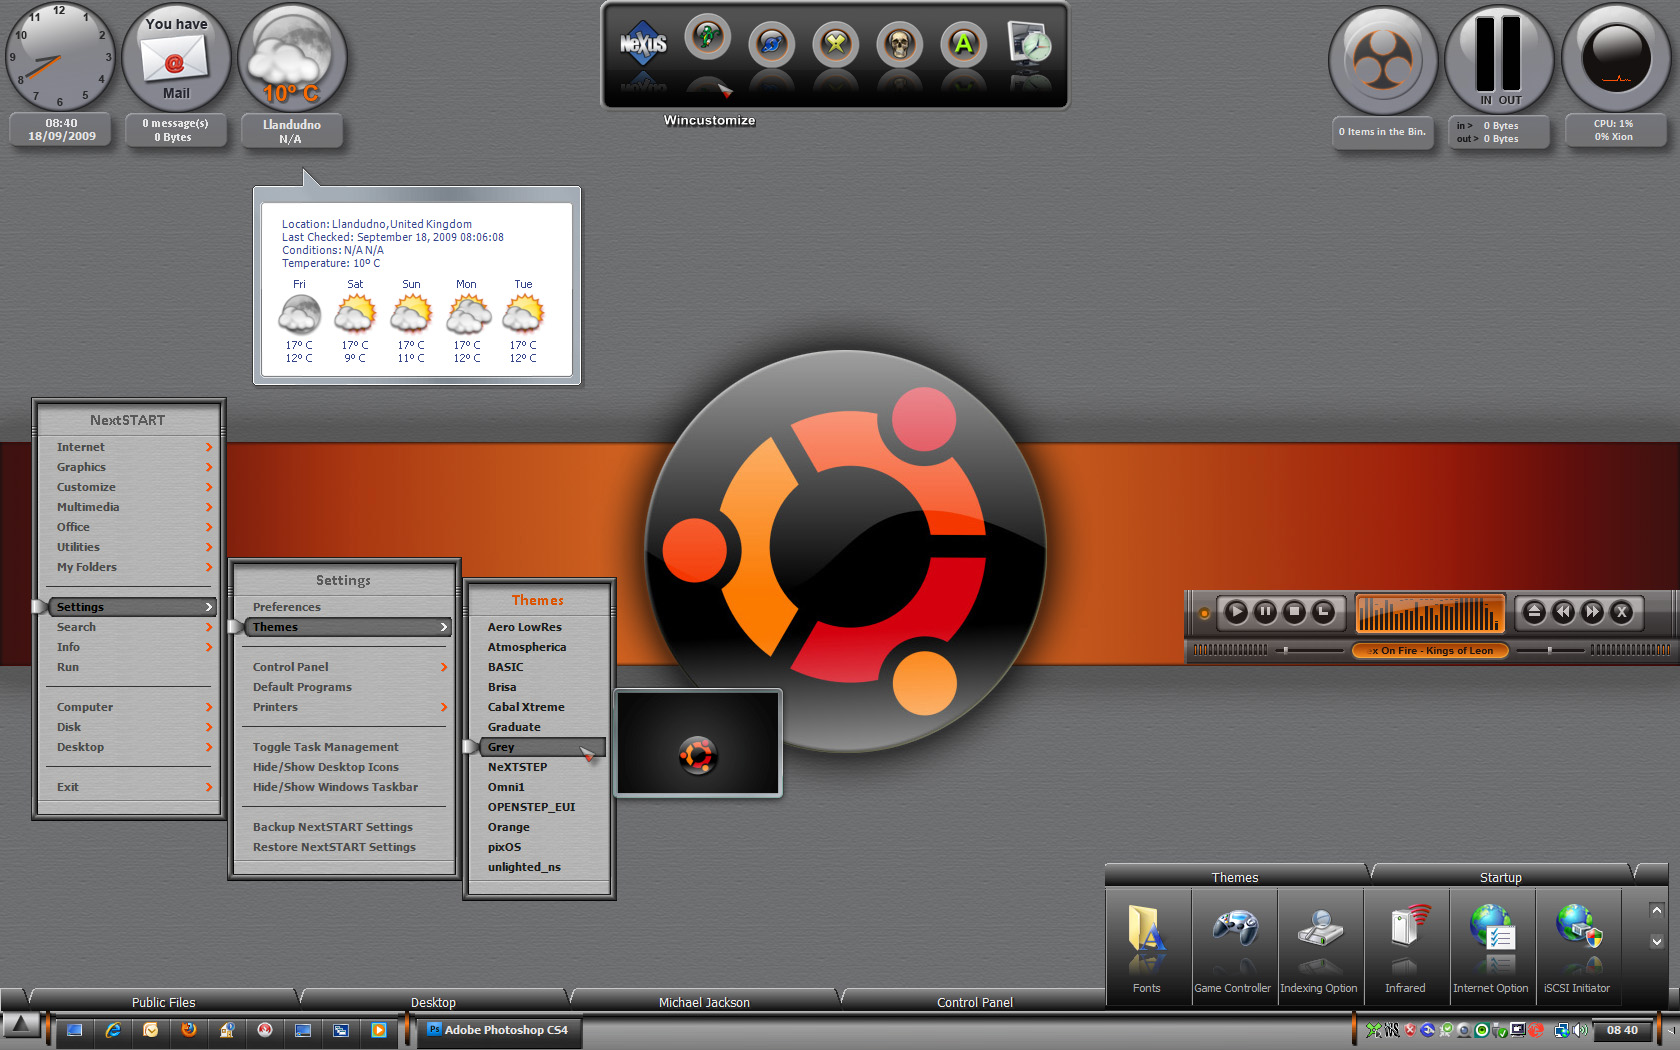Open the Mail widget envelope
The image size is (1680, 1050).
pos(176,58)
